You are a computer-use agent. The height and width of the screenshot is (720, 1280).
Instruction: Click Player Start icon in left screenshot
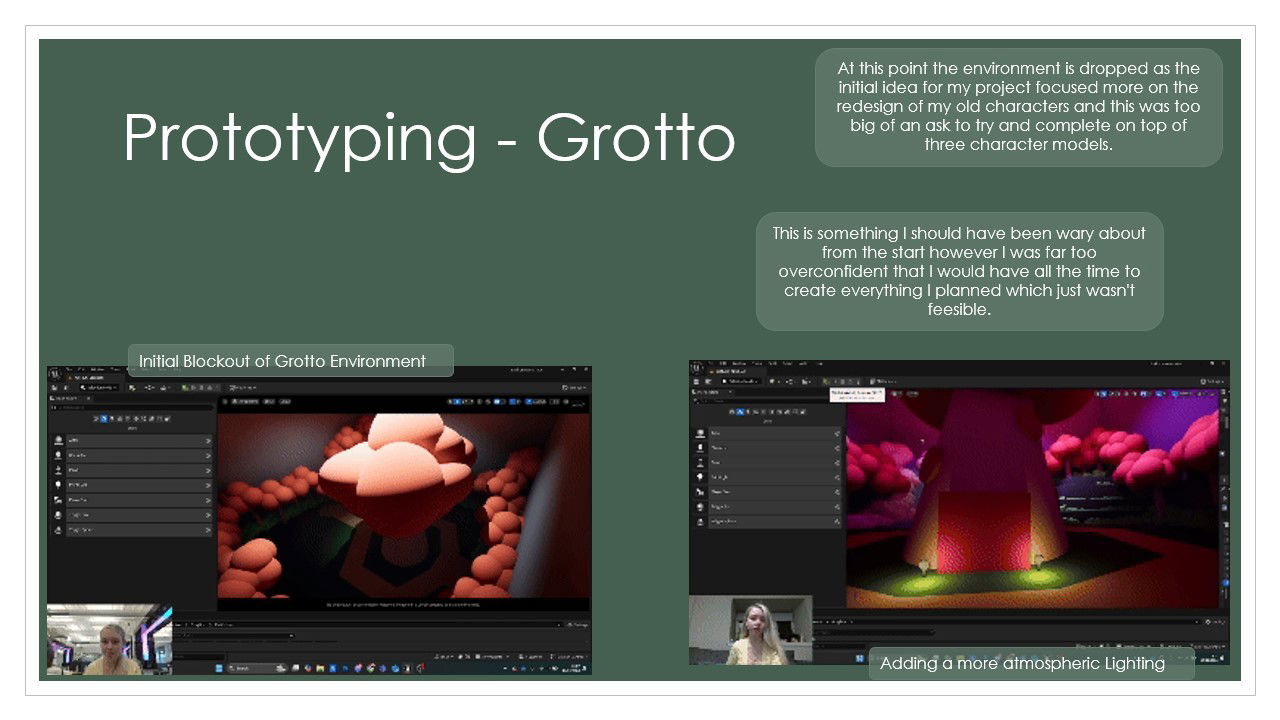click(59, 499)
